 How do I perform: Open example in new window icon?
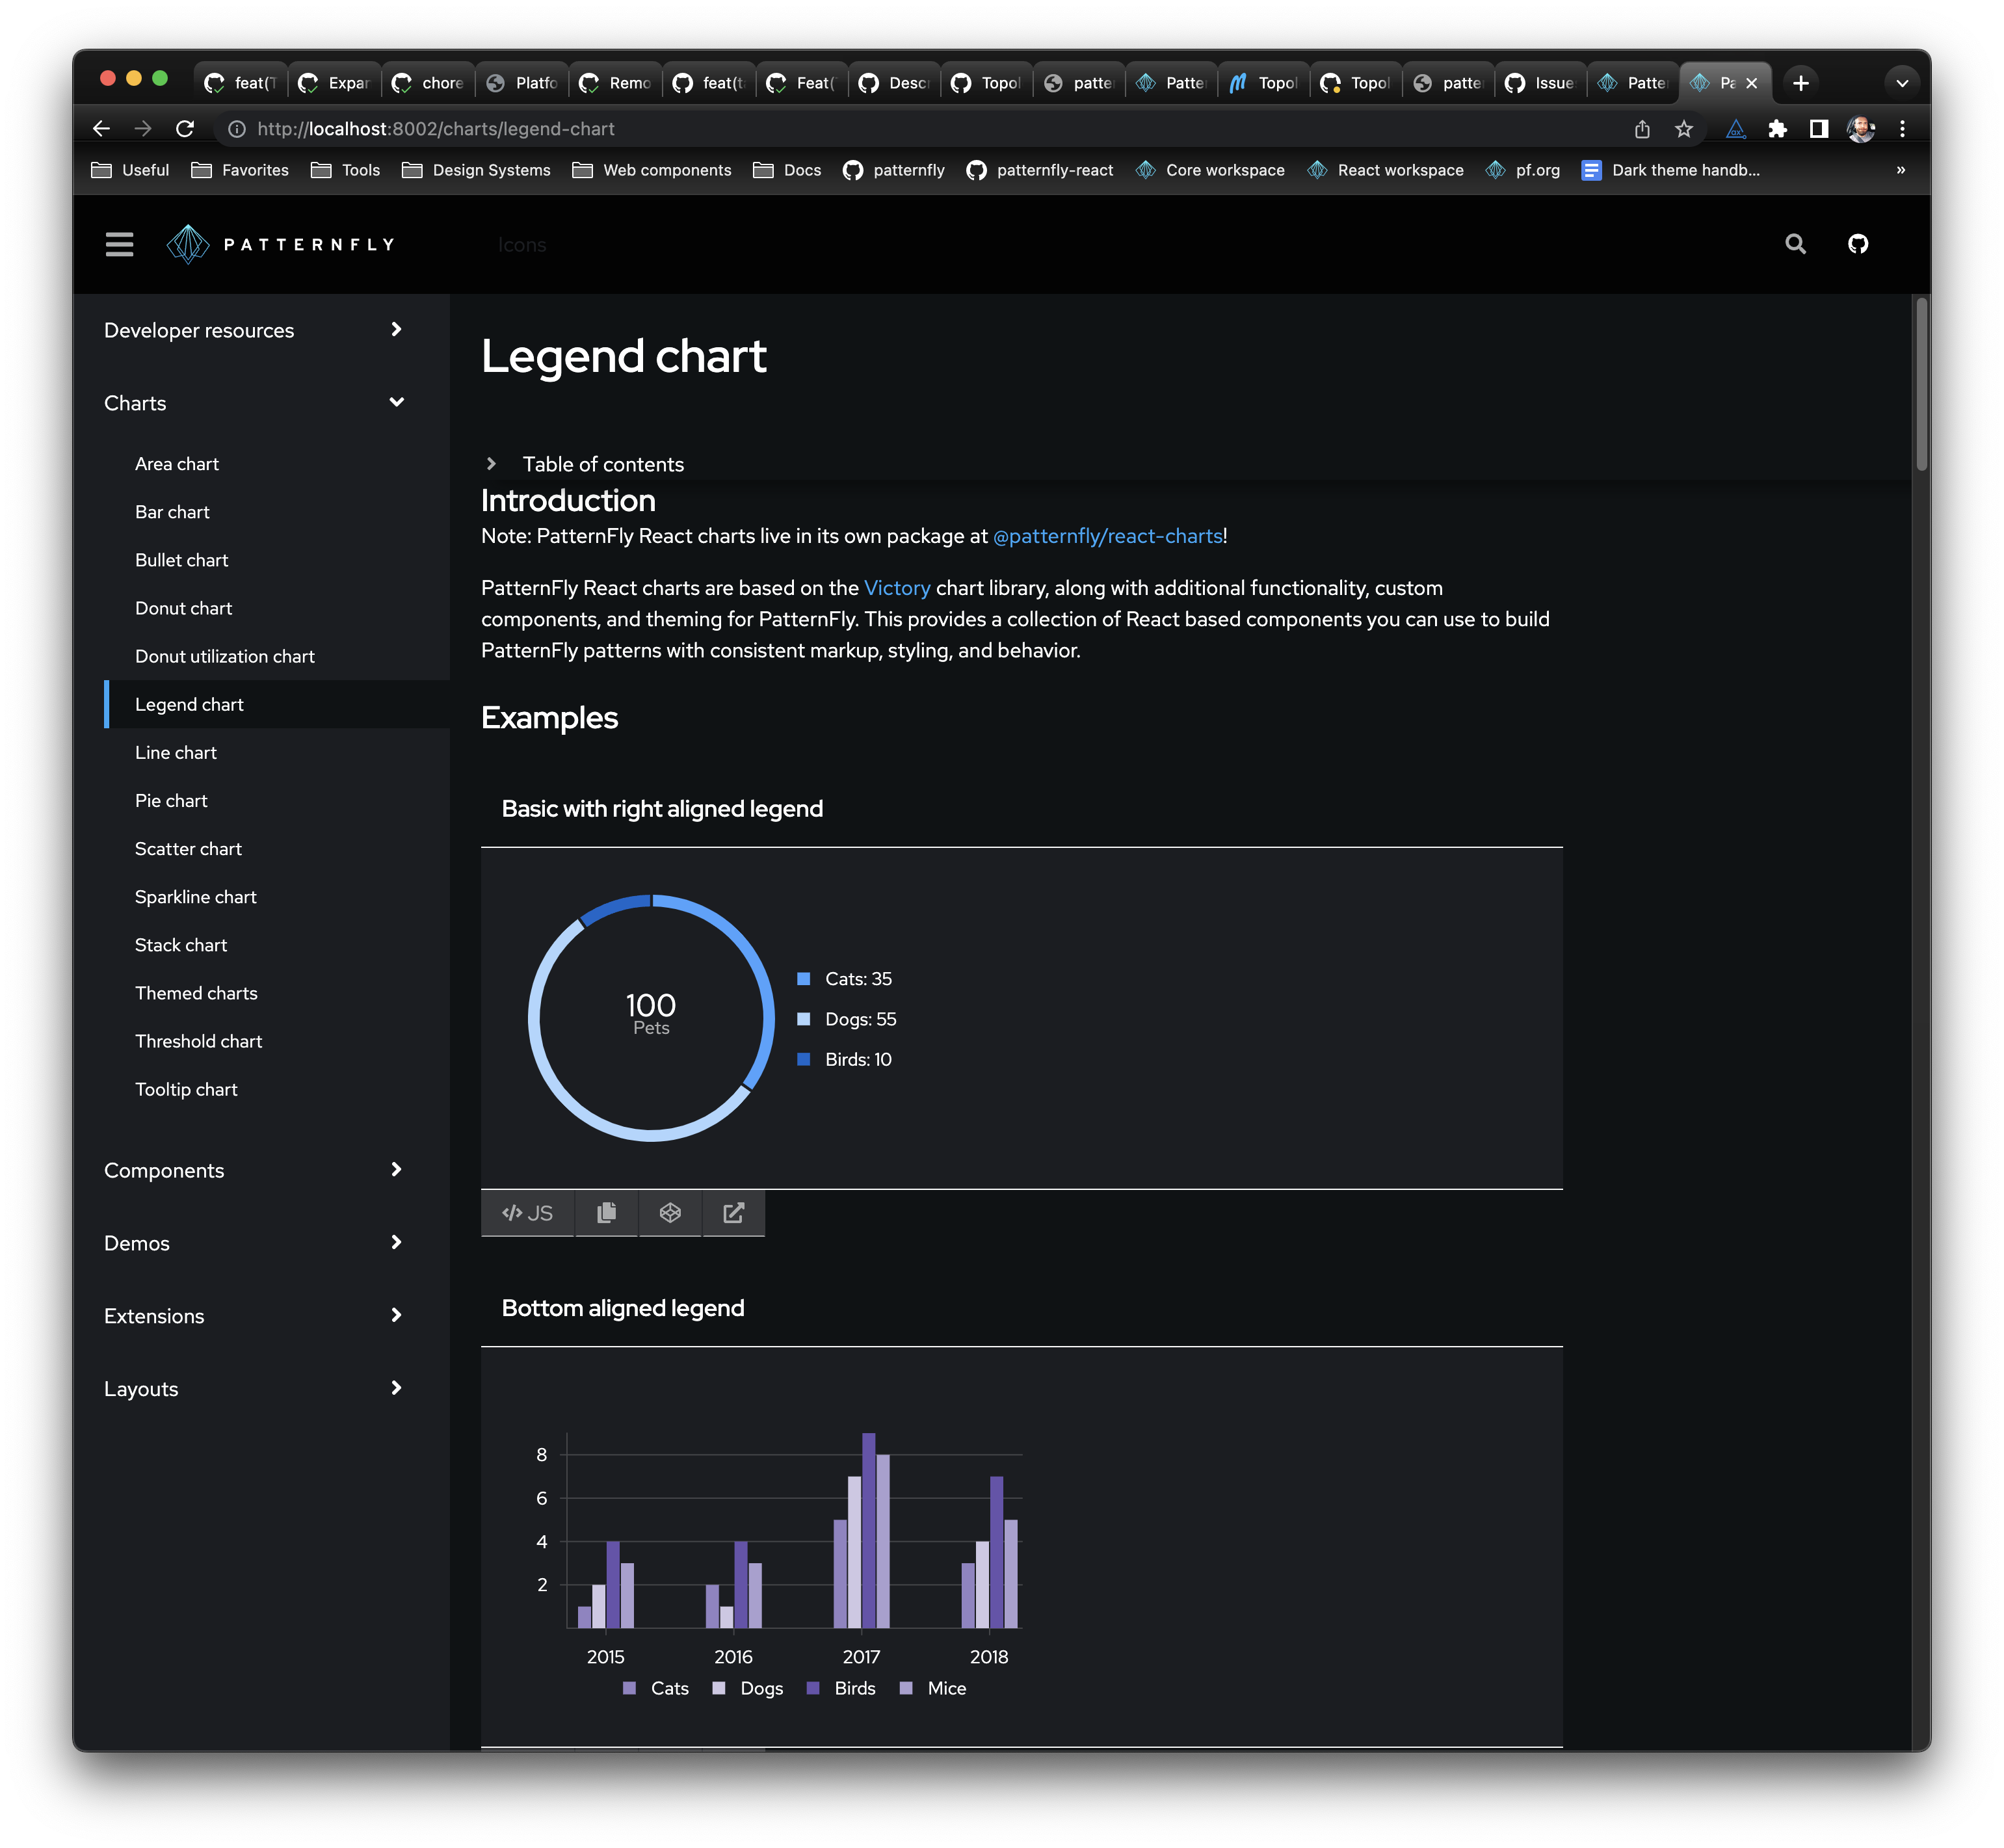click(733, 1213)
